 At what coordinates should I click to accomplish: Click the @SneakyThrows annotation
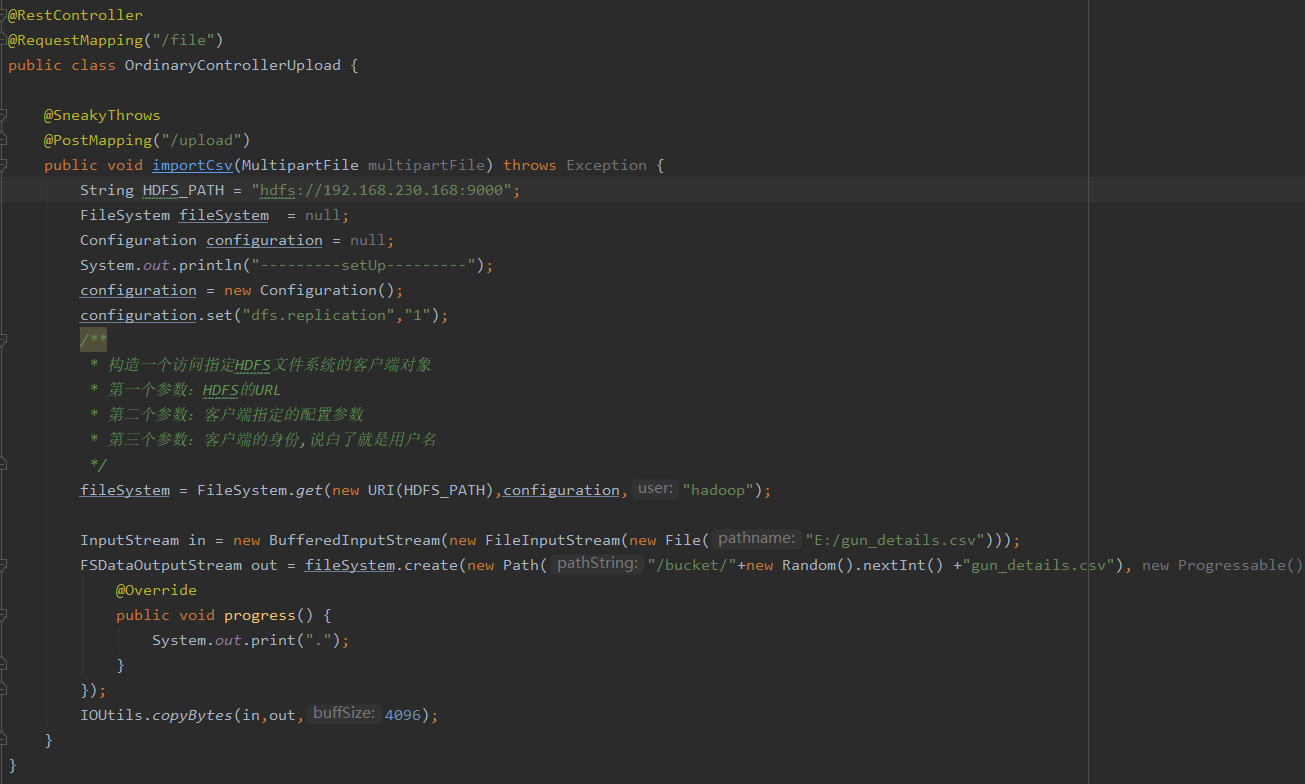point(102,115)
